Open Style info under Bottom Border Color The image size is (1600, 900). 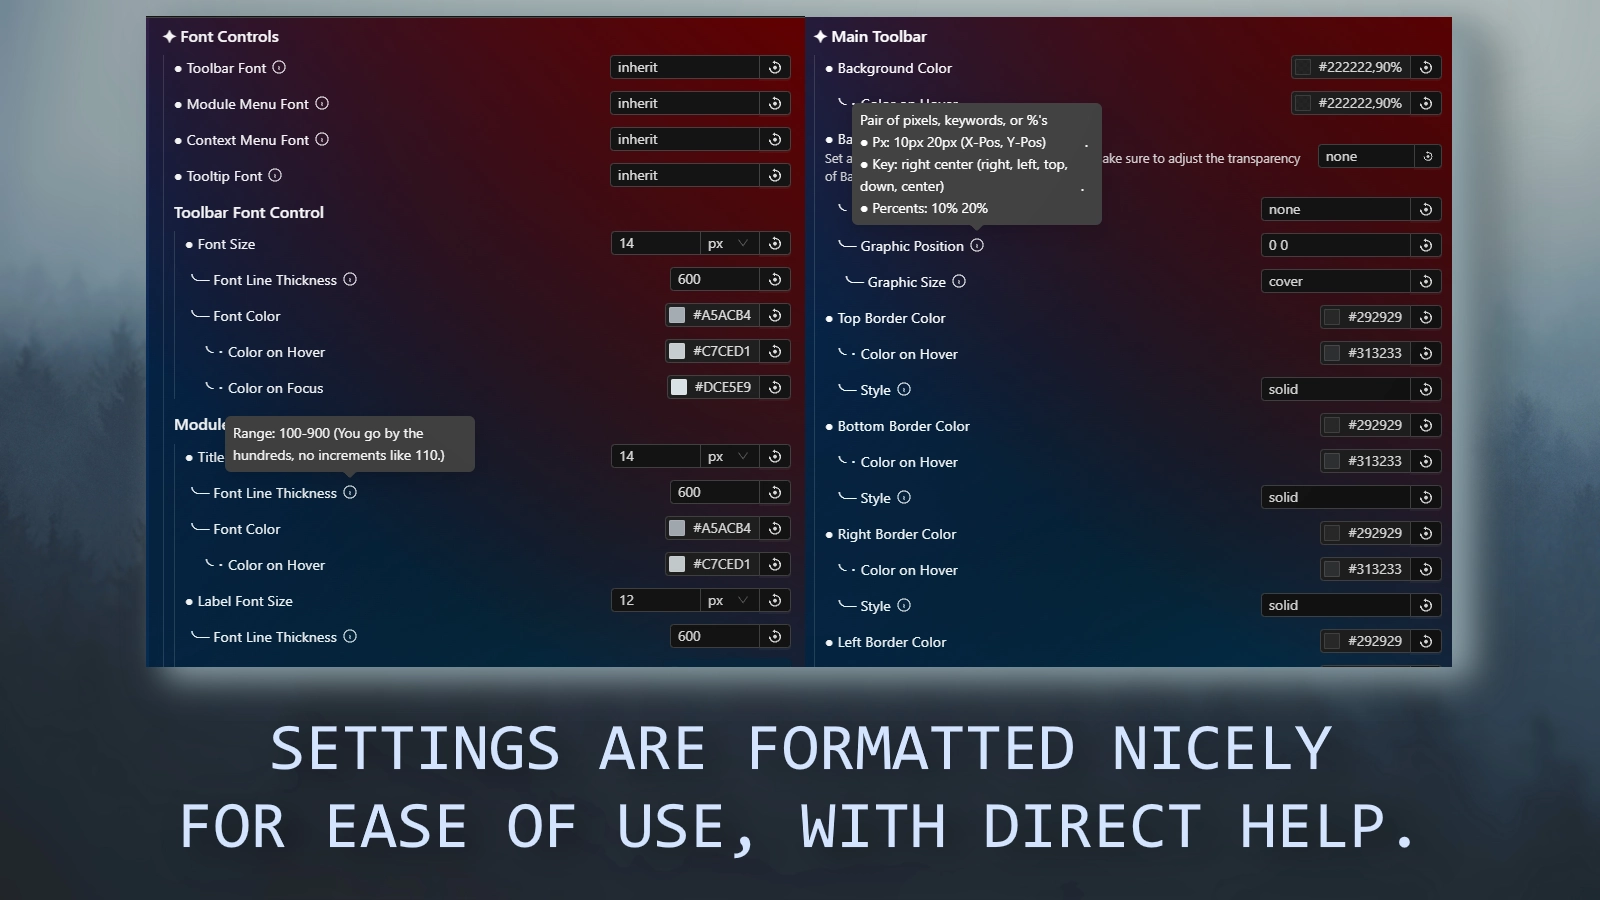click(904, 498)
